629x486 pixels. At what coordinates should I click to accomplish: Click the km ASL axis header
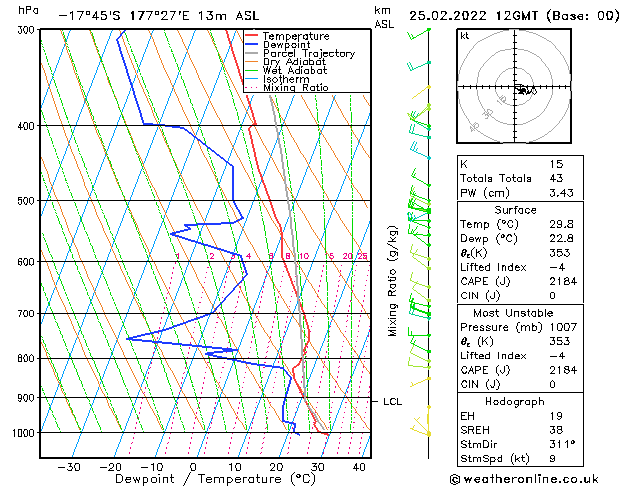(x=384, y=18)
